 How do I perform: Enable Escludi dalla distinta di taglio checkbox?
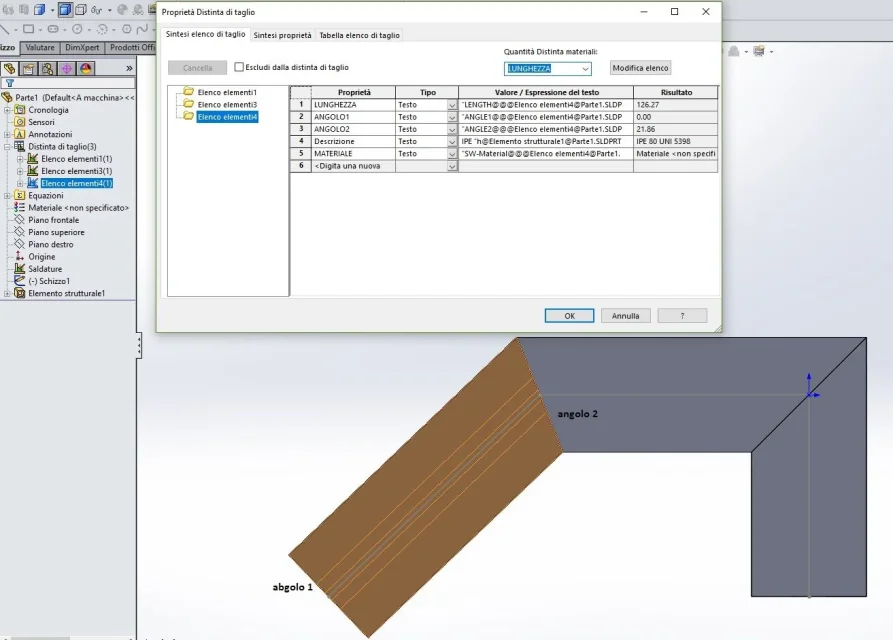pyautogui.click(x=239, y=67)
